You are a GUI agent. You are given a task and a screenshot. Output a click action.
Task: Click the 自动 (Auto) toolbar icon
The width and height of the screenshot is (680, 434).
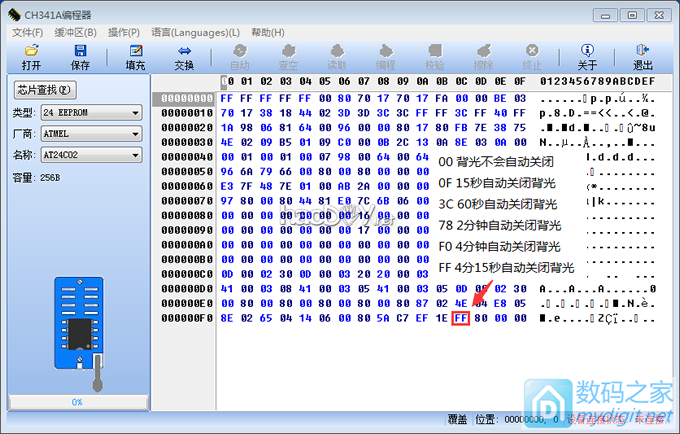pyautogui.click(x=240, y=57)
